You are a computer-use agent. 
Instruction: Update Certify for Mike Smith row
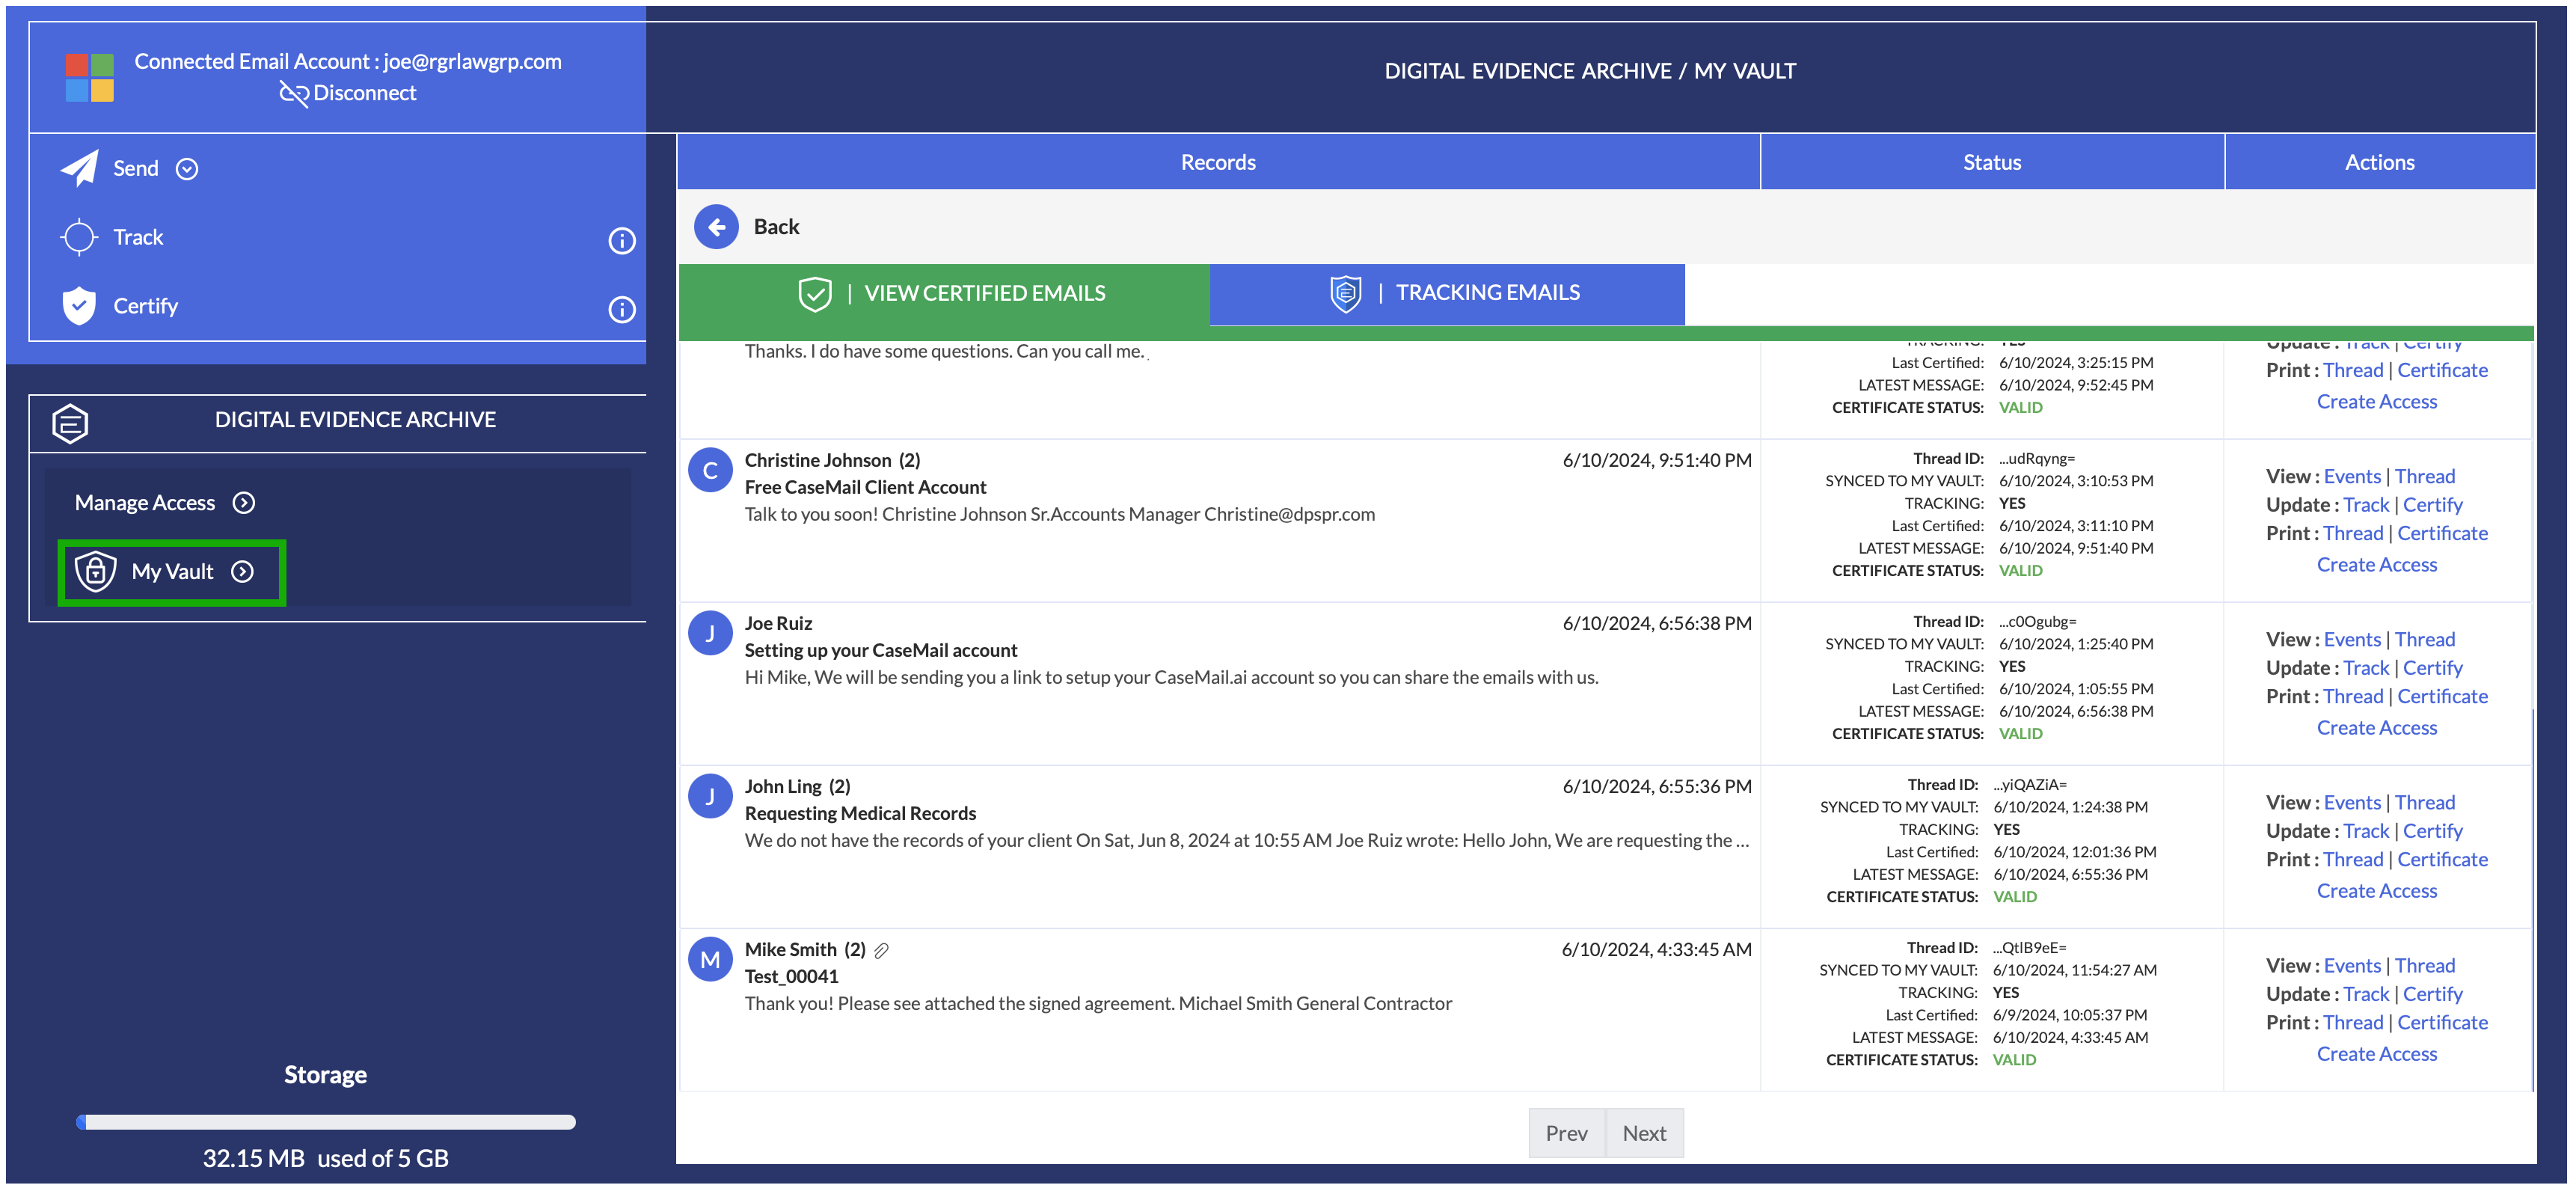click(2432, 994)
